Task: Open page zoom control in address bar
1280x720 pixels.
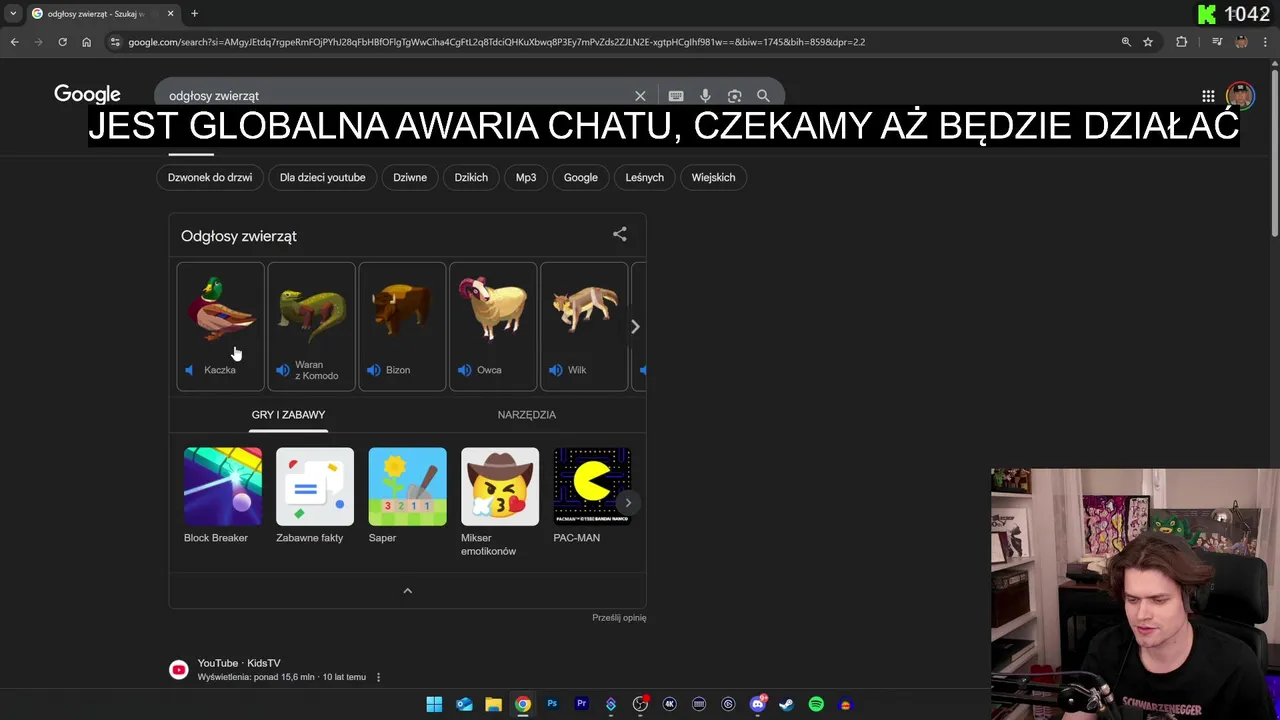Action: pos(1126,42)
